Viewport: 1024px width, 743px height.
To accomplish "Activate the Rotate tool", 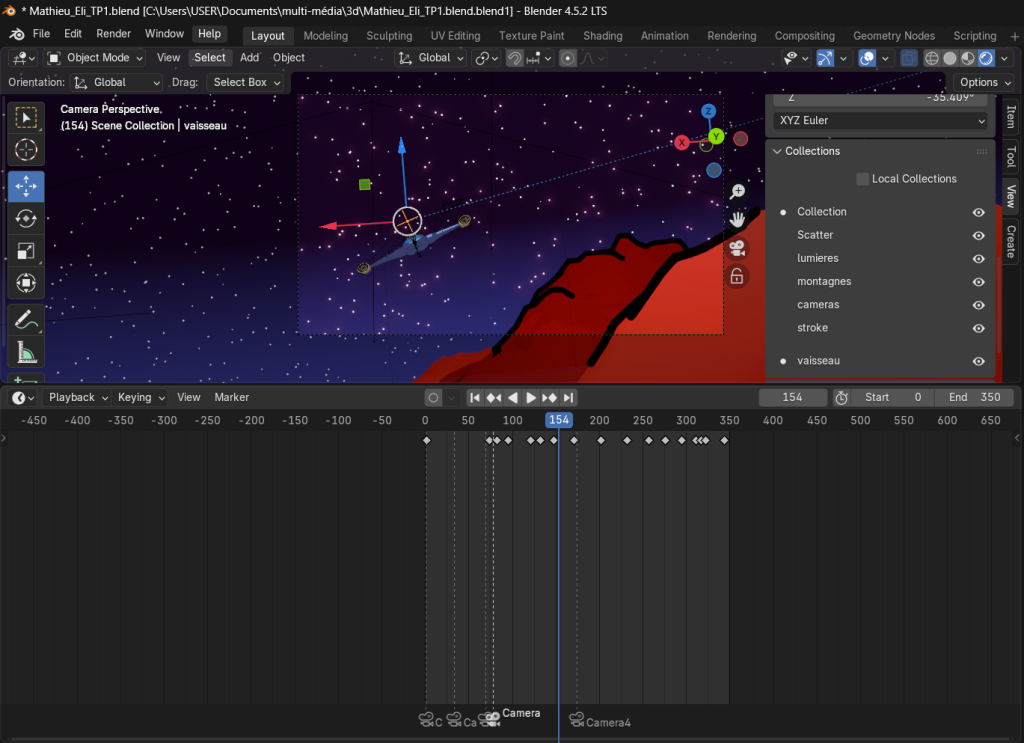I will 26,218.
